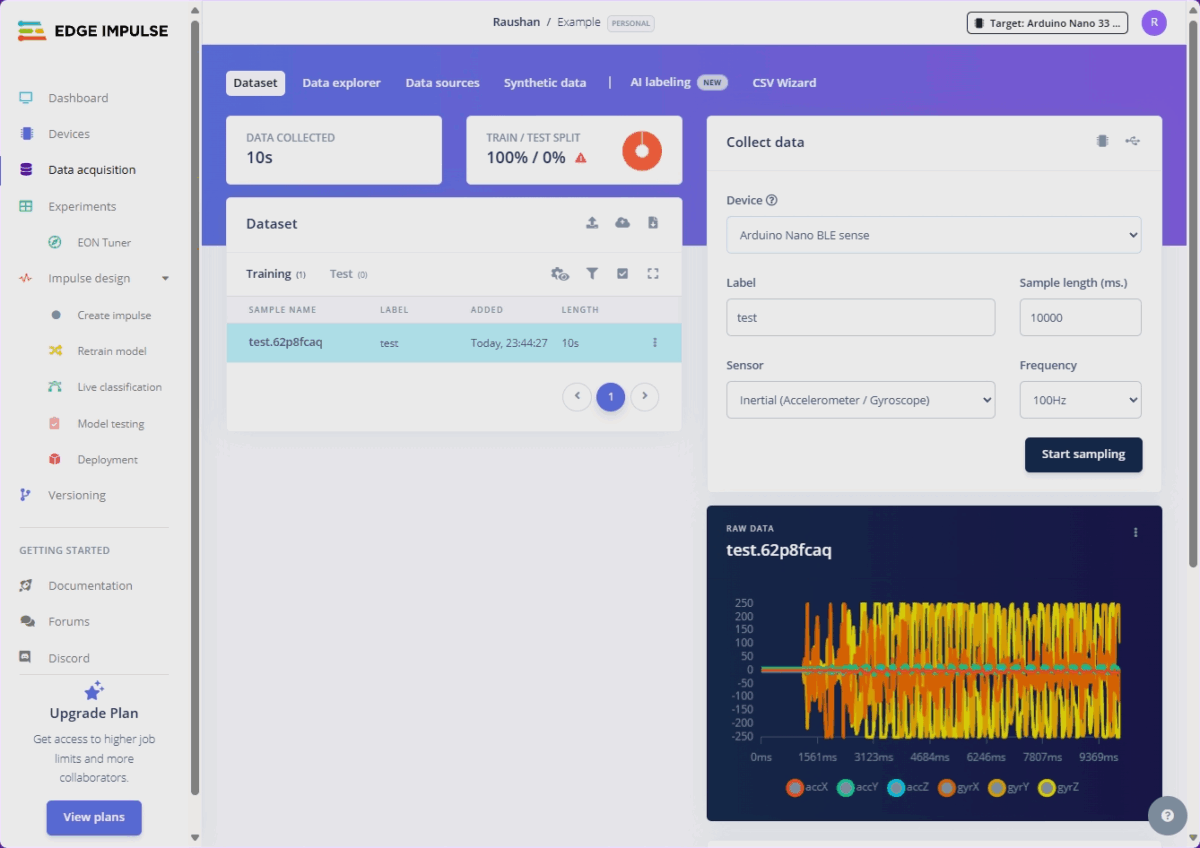The height and width of the screenshot is (848, 1200).
Task: Toggle accZ color swatch in legend
Action: 896,787
